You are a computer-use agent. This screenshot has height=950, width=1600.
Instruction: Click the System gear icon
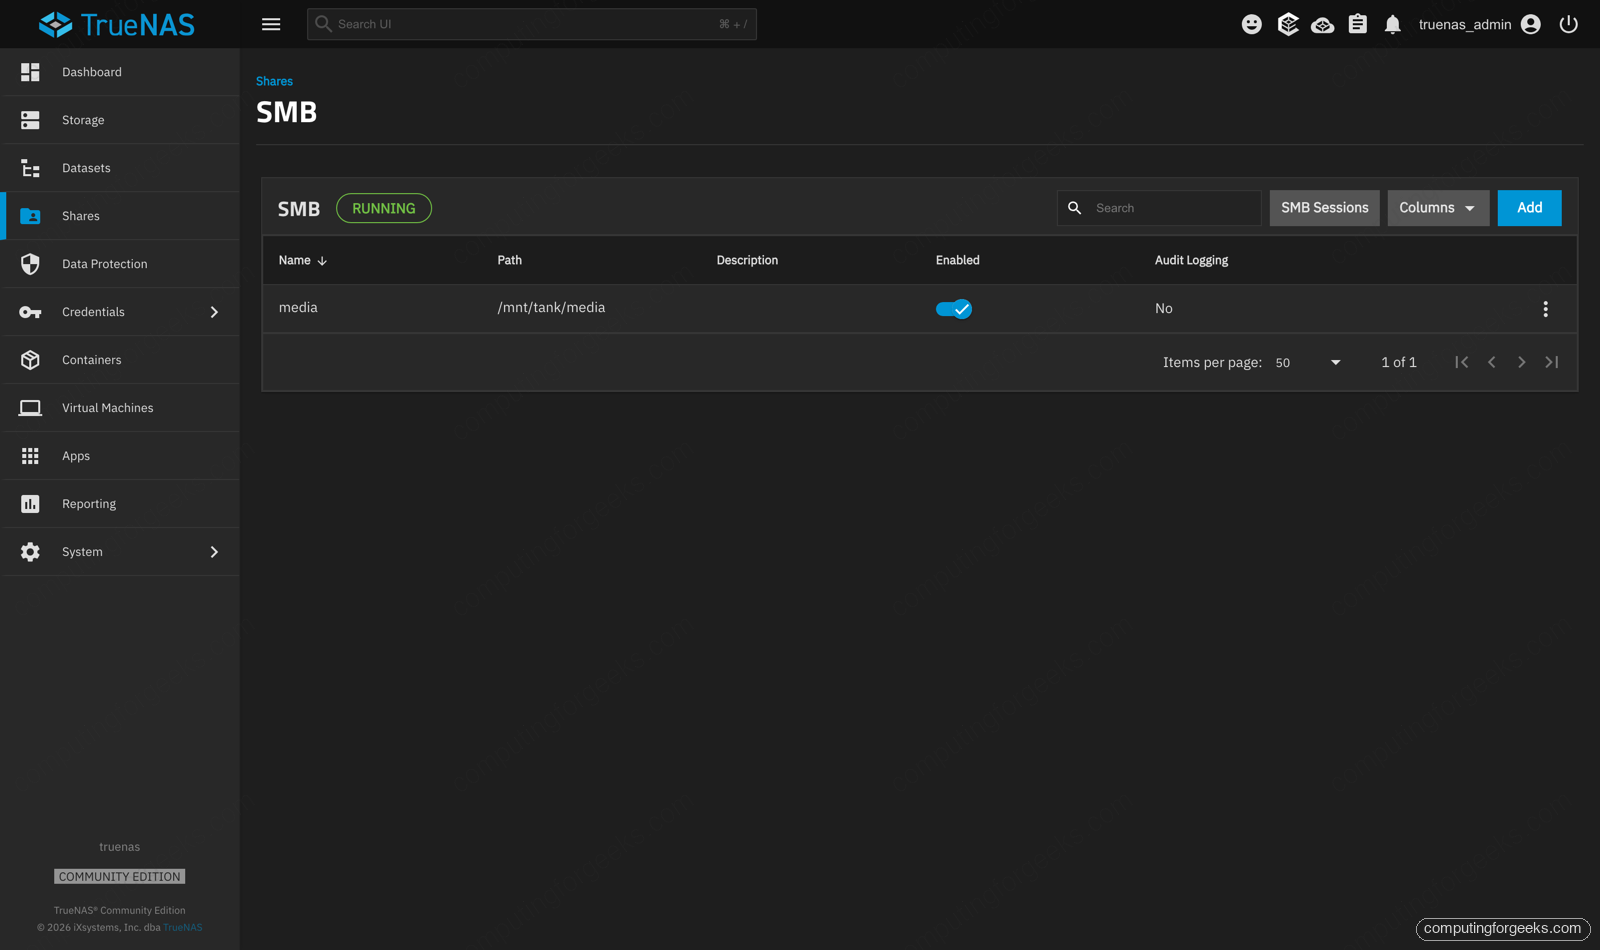(30, 552)
